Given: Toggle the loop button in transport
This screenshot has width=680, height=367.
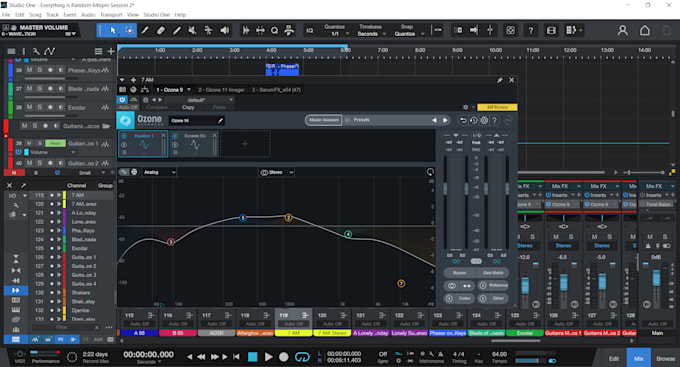Looking at the screenshot, I should click(x=302, y=357).
